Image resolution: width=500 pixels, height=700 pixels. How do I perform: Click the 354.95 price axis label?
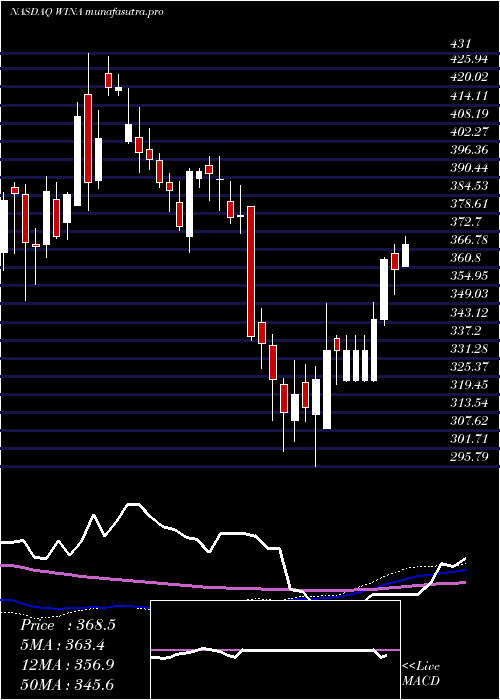click(x=469, y=276)
